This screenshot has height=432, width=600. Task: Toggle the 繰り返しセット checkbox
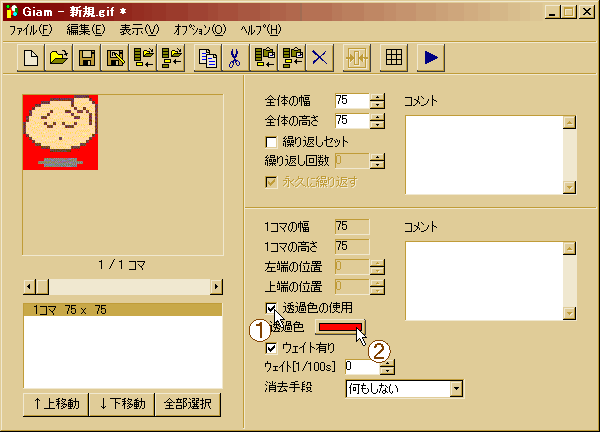click(271, 142)
